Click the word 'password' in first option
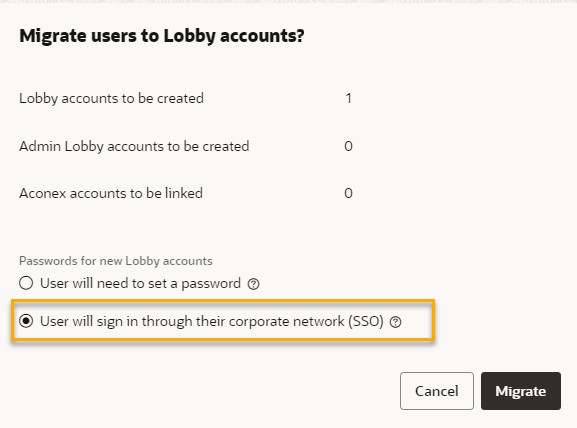This screenshot has height=428, width=577. (x=211, y=284)
